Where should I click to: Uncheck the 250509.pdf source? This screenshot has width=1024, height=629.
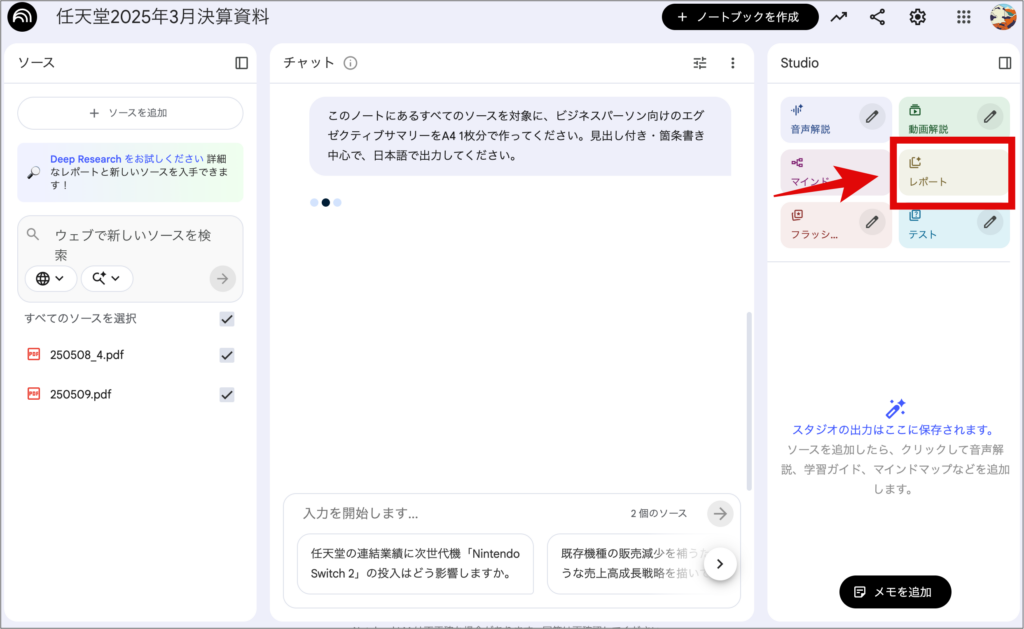pos(227,394)
